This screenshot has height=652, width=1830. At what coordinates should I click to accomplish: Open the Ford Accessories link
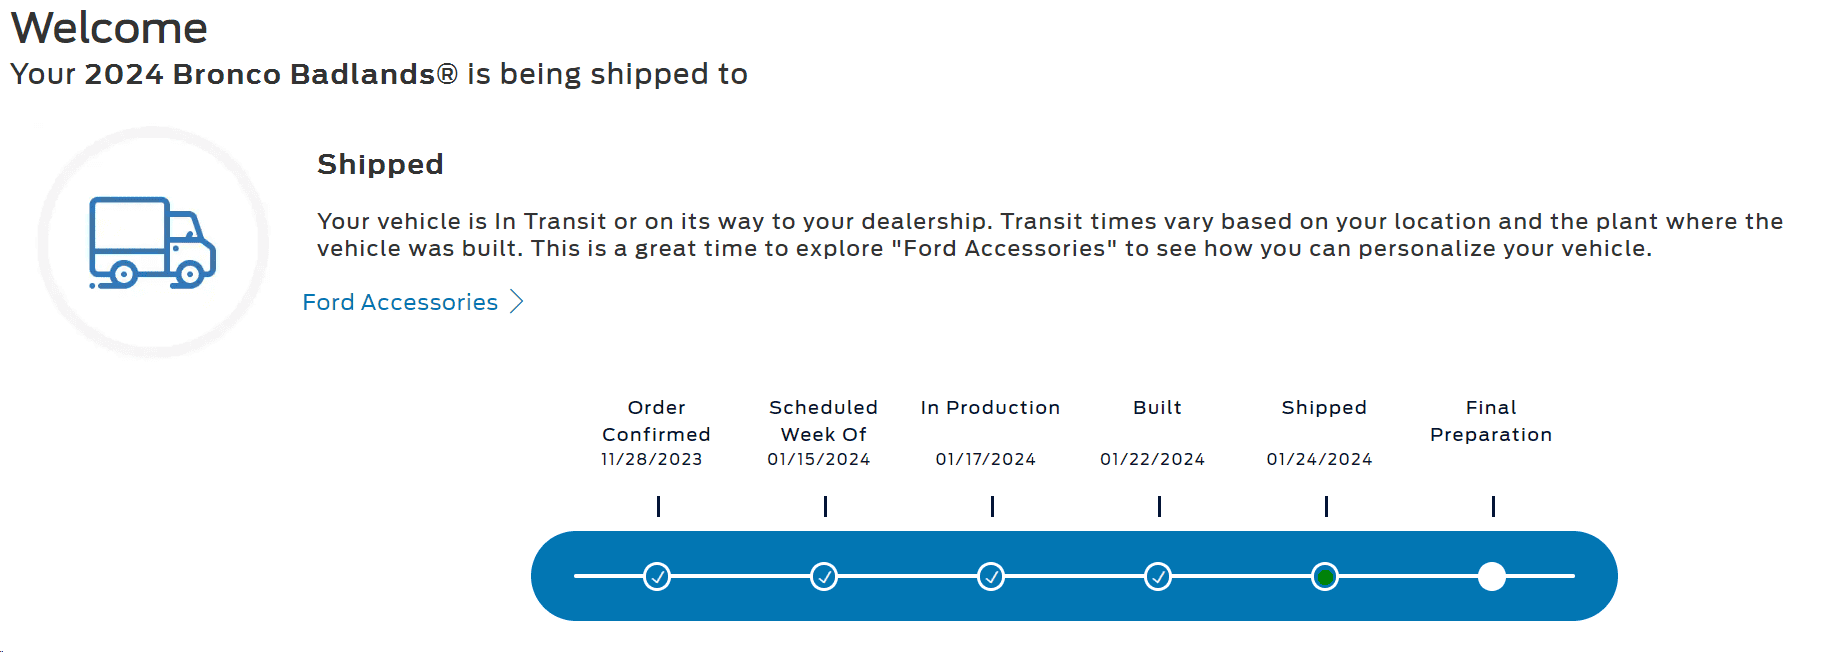click(x=400, y=302)
